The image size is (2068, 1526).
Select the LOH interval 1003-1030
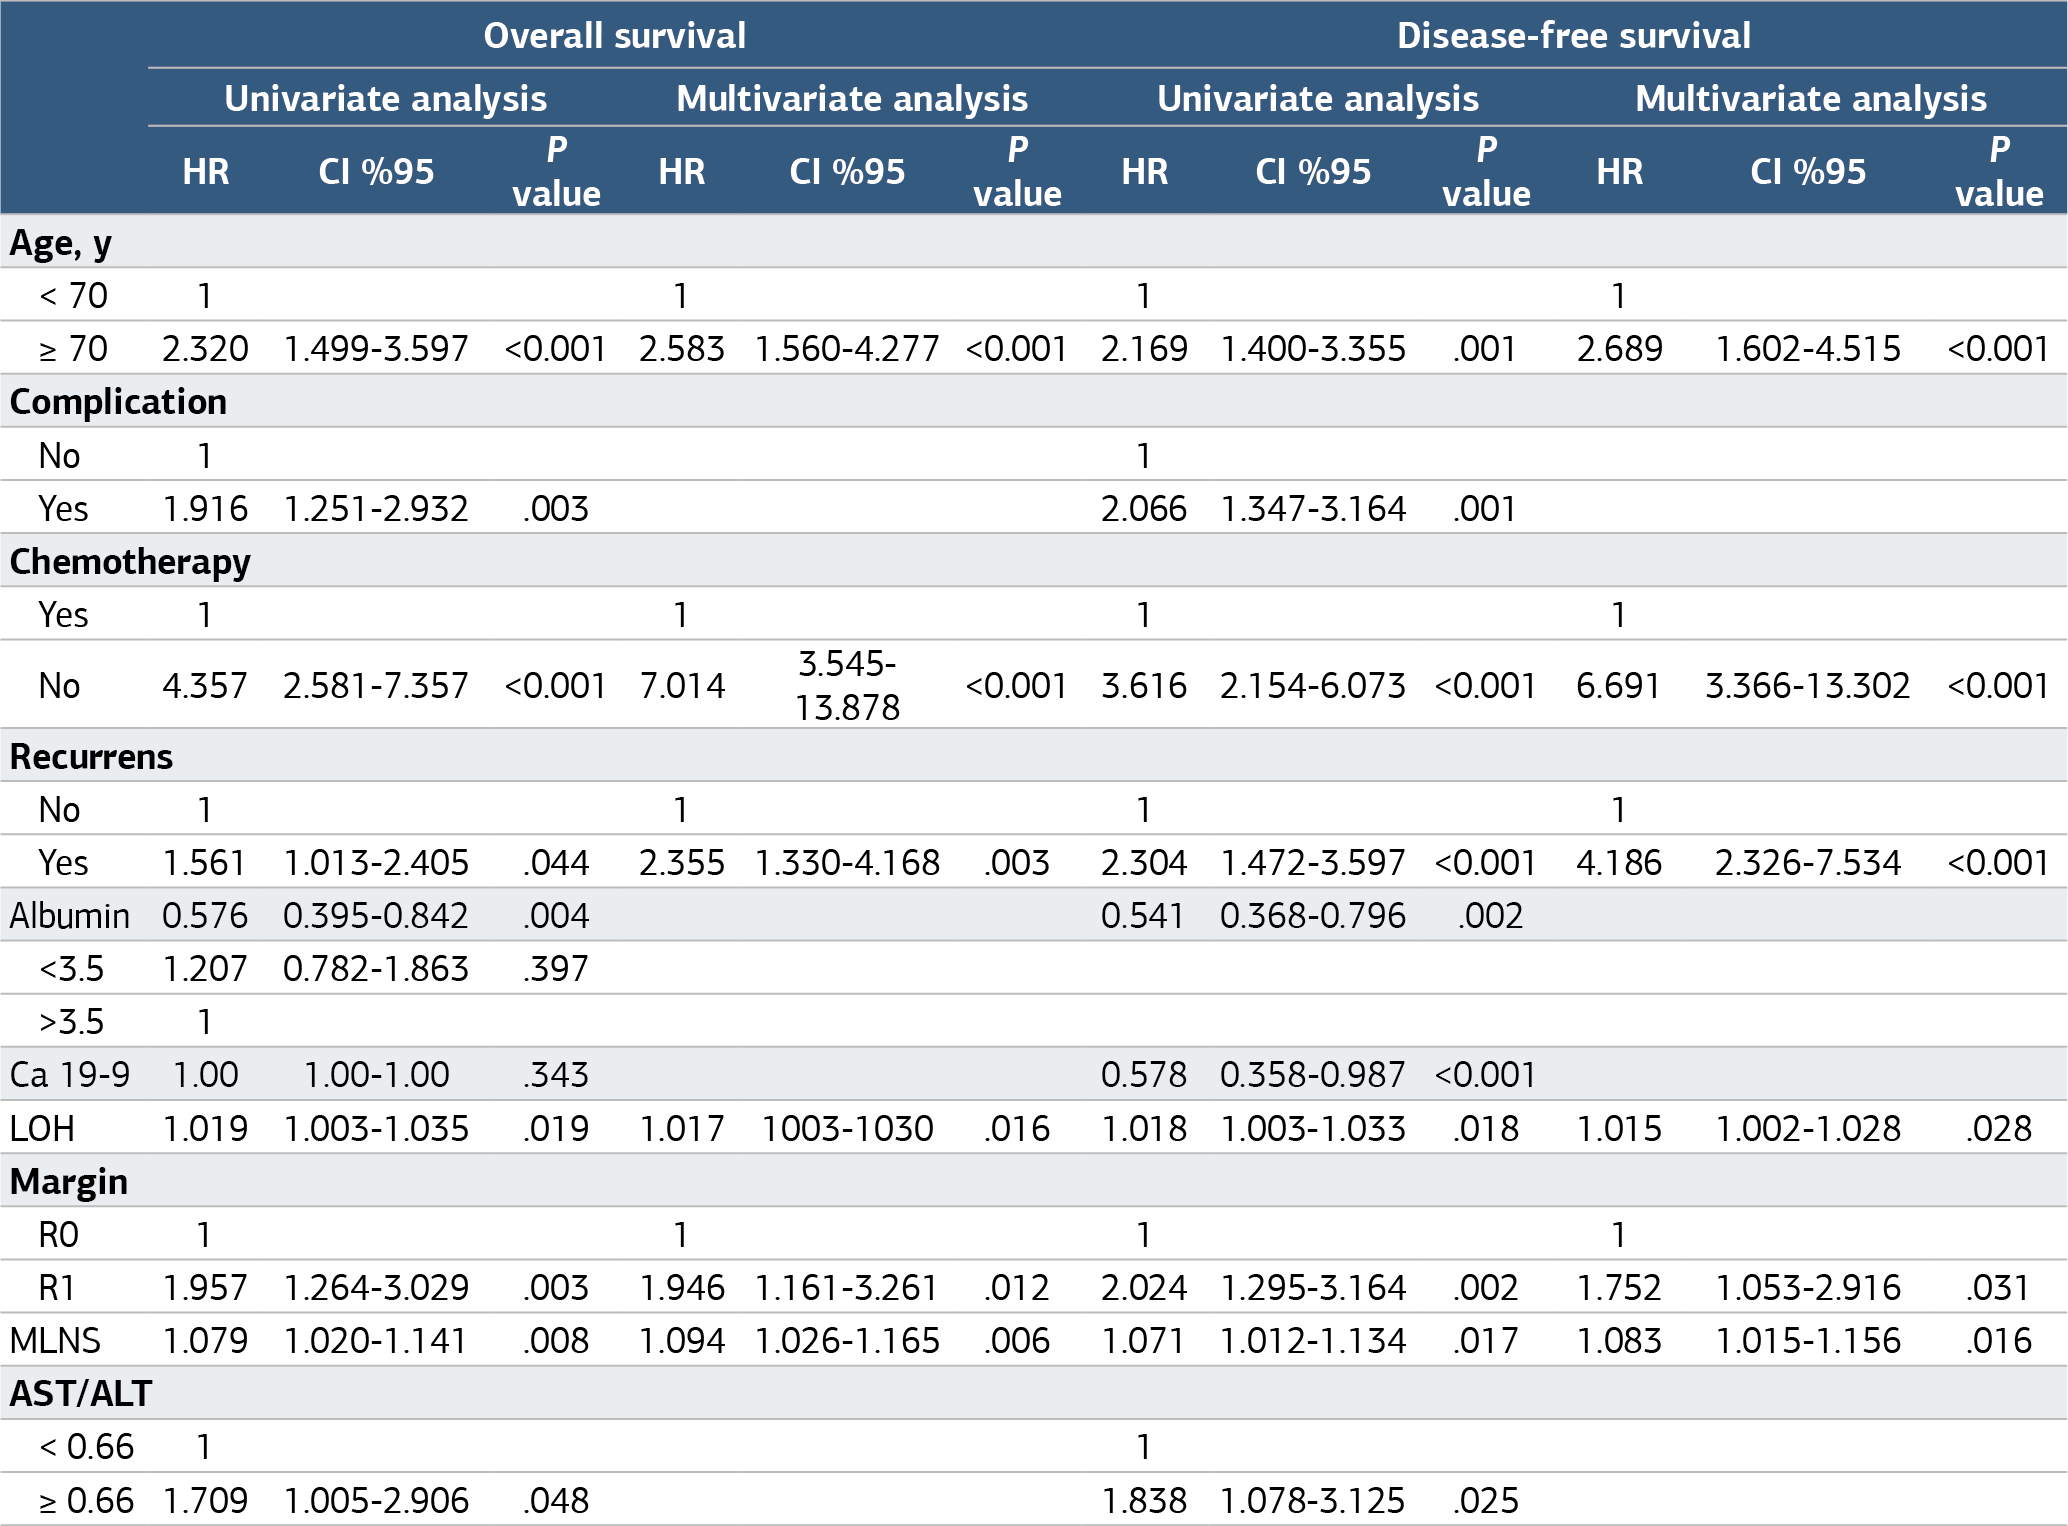click(847, 1129)
